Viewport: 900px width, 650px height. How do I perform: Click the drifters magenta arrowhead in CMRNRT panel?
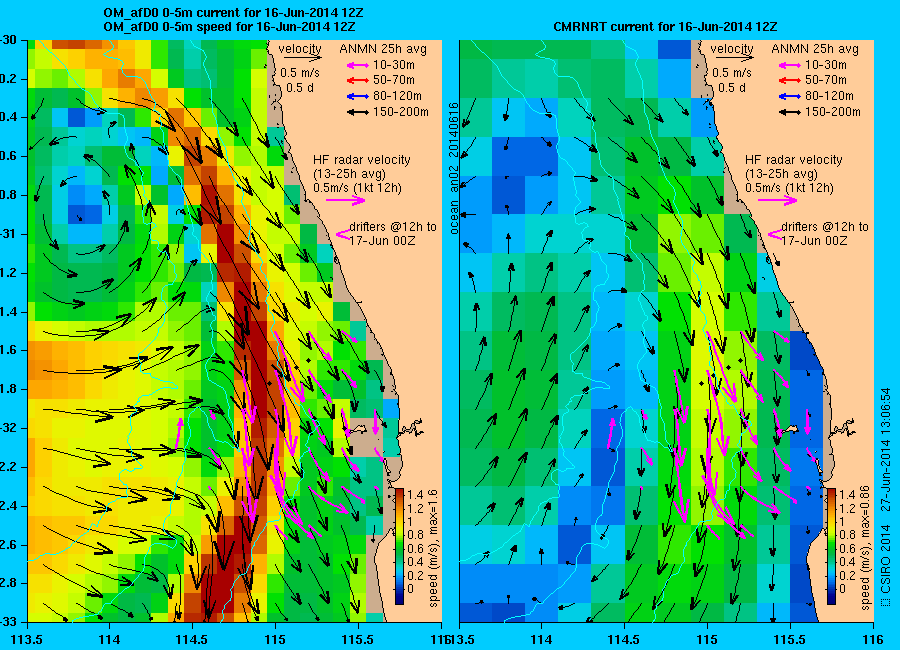pos(774,234)
